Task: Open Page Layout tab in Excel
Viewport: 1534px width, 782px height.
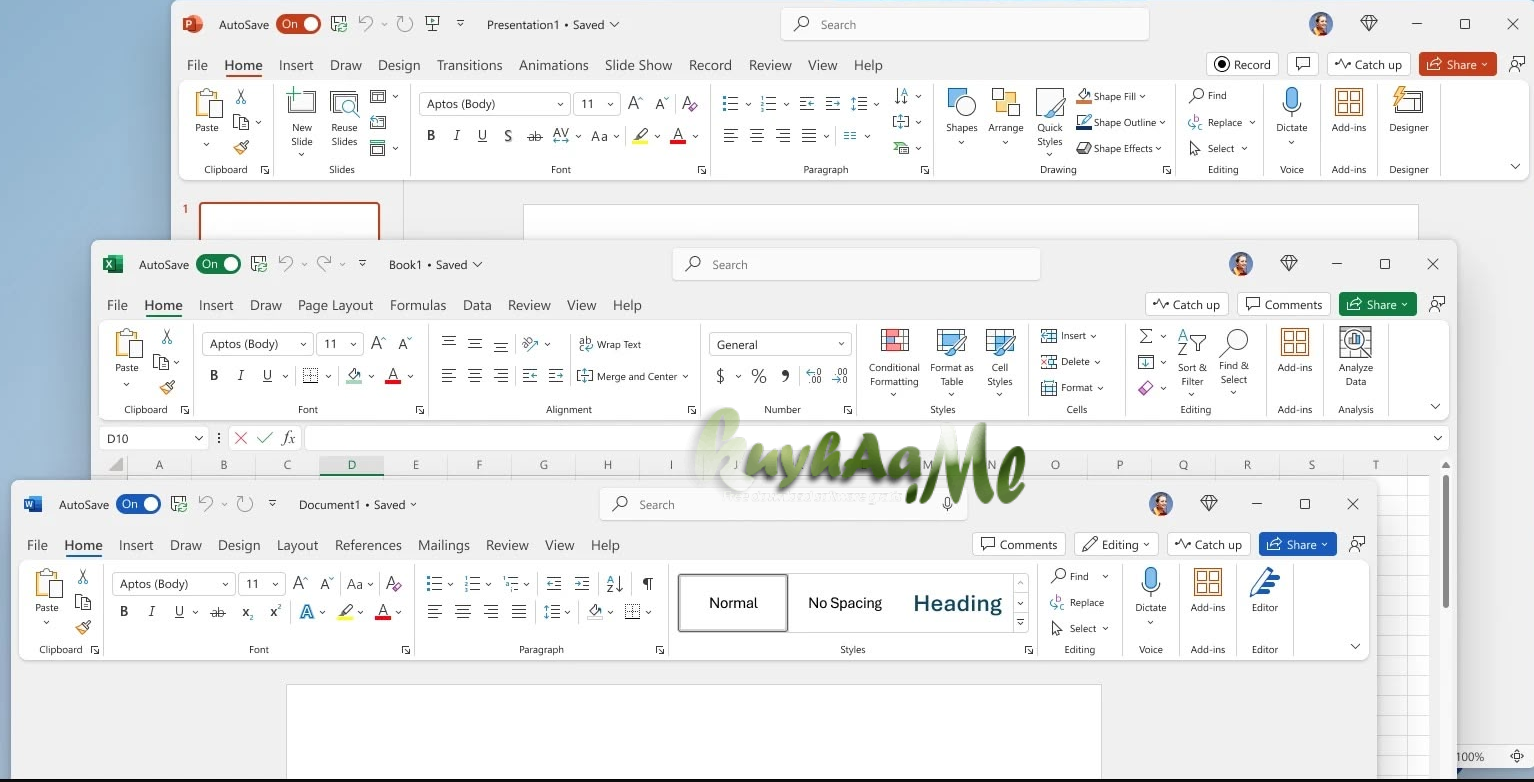Action: pos(335,305)
